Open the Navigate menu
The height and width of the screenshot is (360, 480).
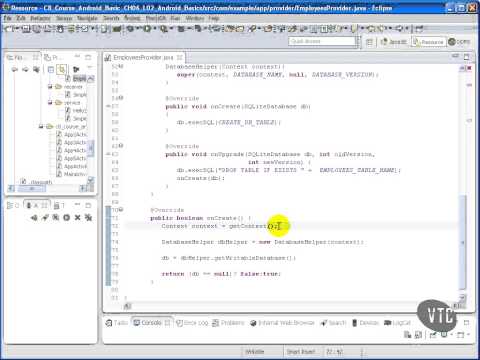[87, 18]
